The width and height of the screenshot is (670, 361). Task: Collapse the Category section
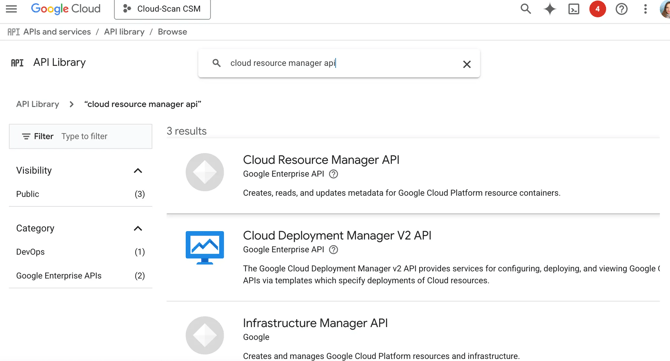[x=138, y=228]
